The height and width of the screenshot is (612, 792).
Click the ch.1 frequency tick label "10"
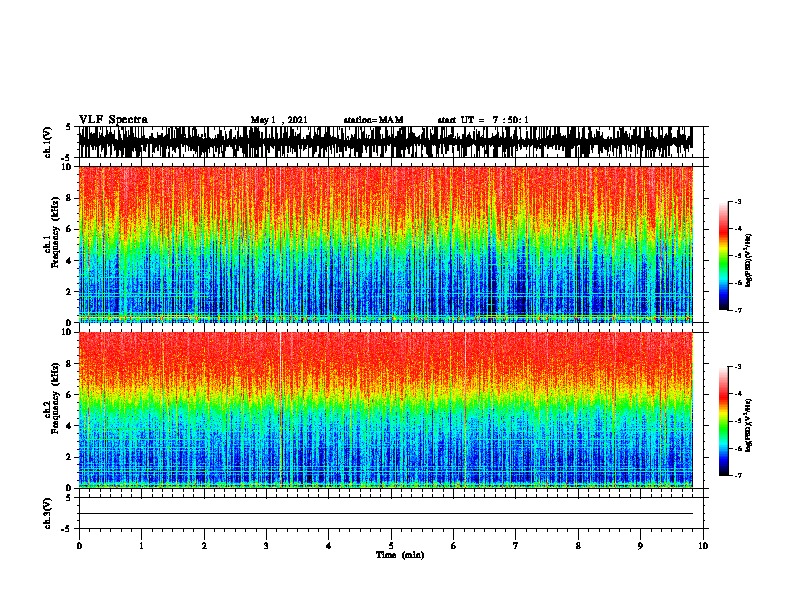click(x=67, y=167)
